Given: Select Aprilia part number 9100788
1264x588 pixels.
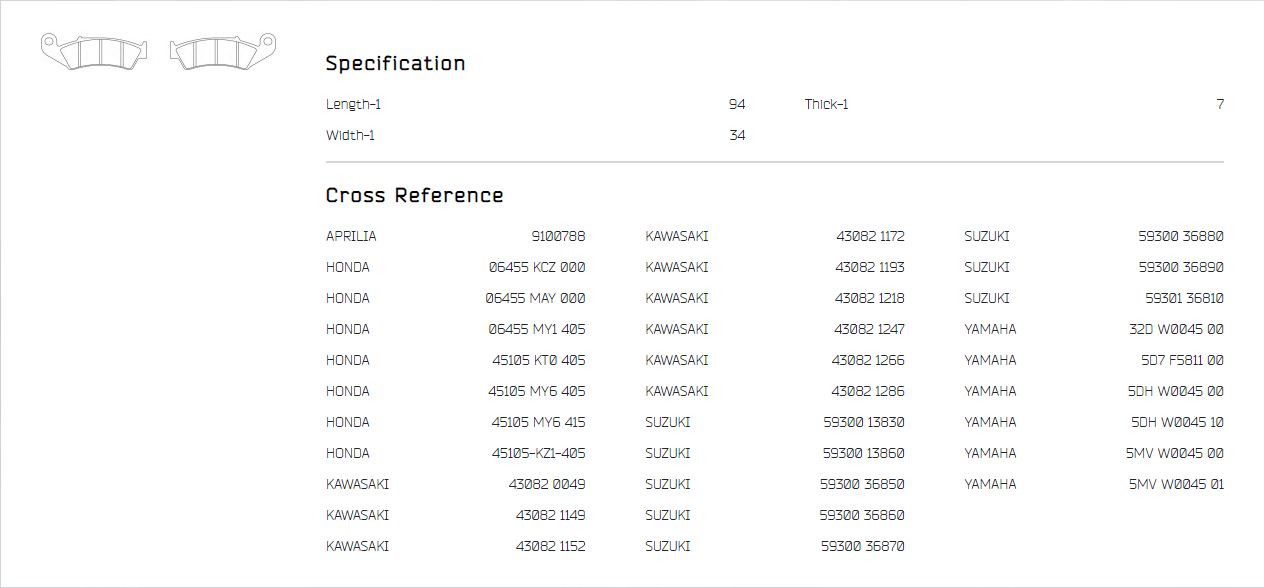Looking at the screenshot, I should (x=558, y=237).
